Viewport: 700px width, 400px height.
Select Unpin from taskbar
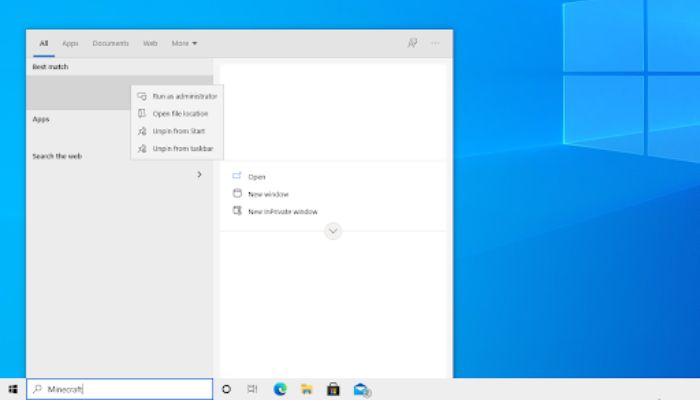pos(177,149)
